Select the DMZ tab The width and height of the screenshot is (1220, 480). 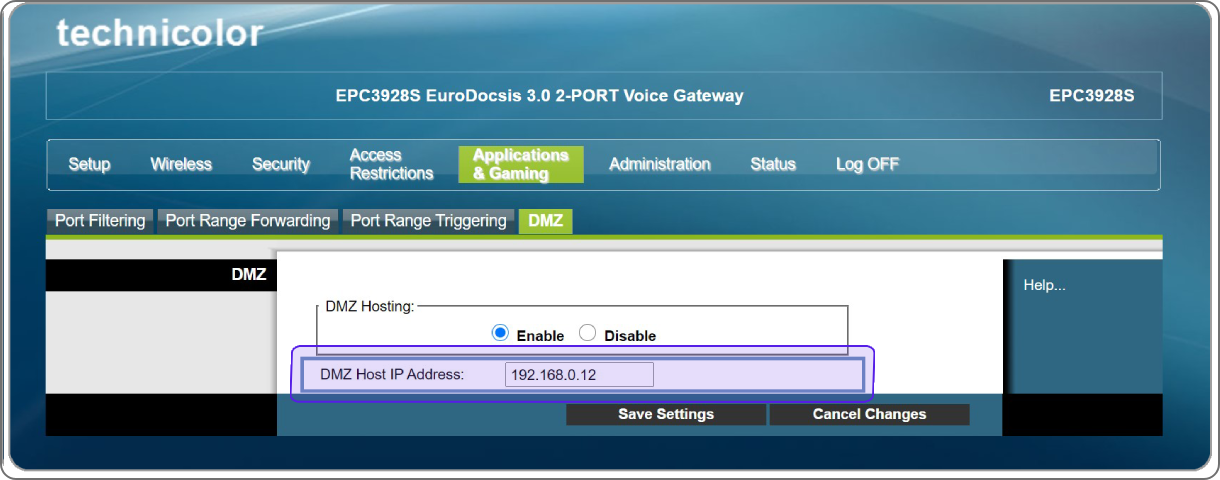545,221
